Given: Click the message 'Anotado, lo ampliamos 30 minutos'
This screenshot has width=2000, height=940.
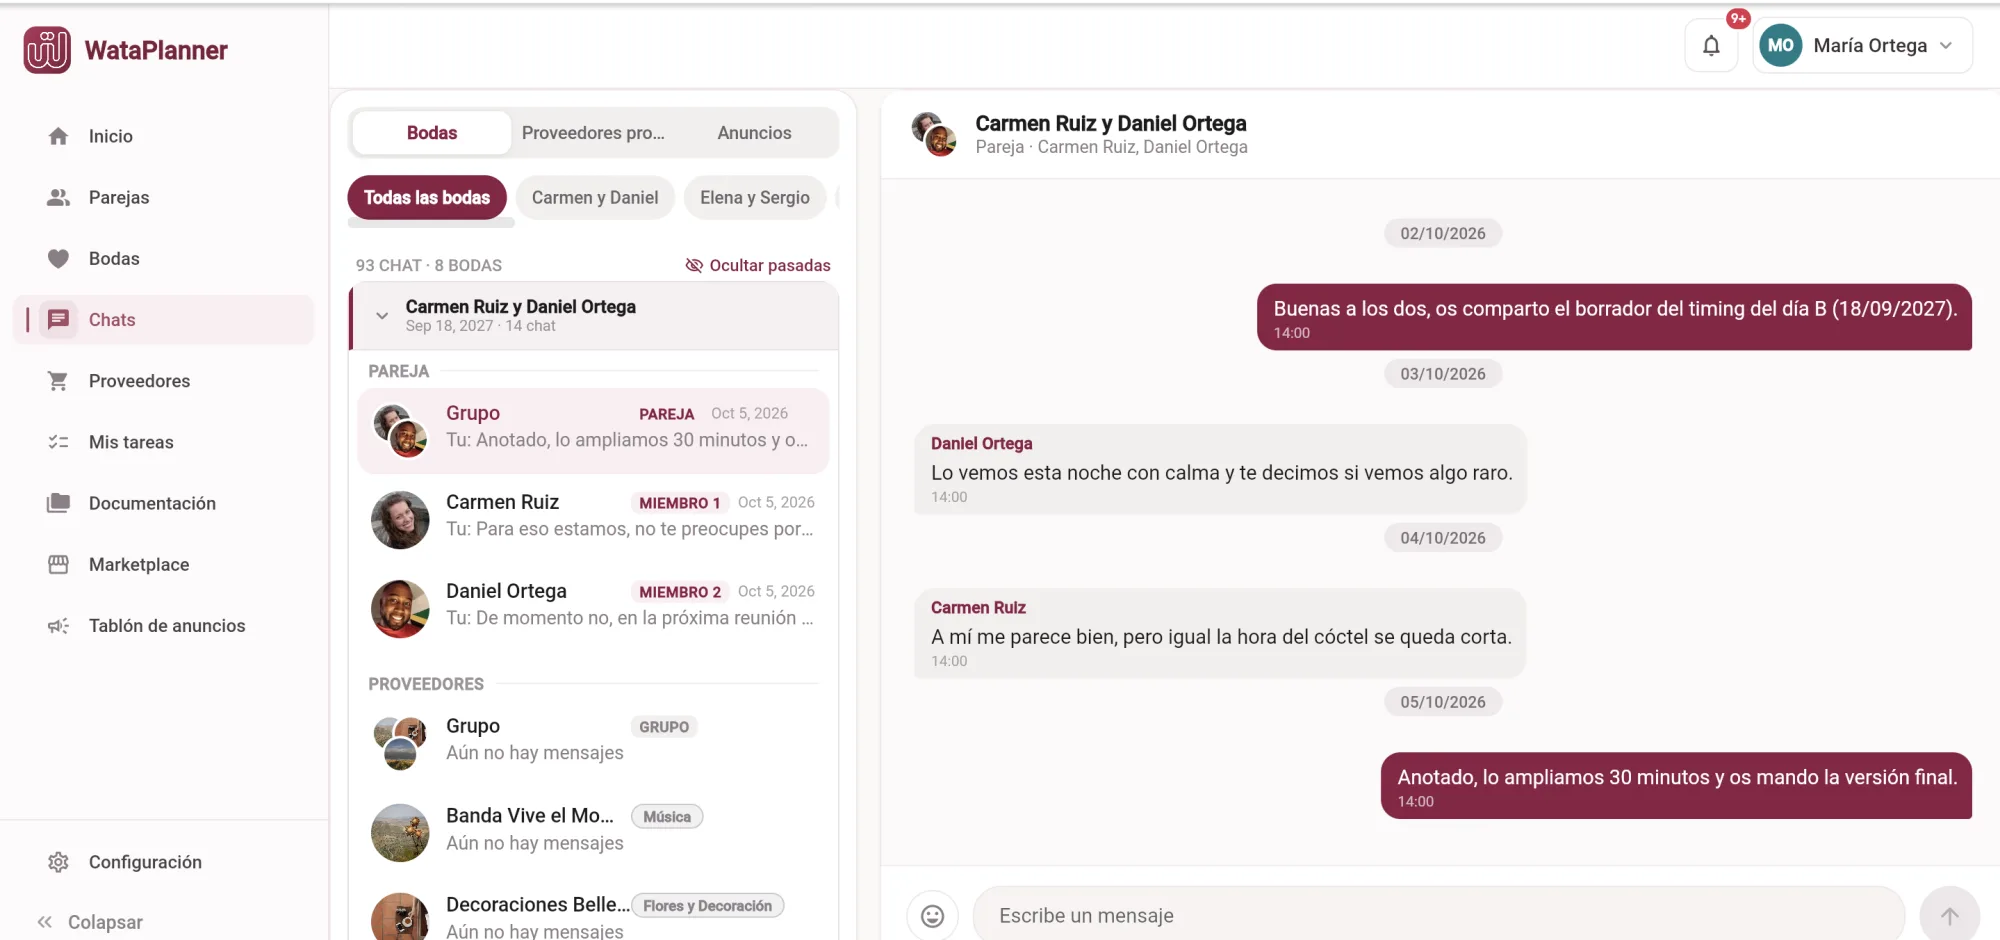Looking at the screenshot, I should (1676, 786).
